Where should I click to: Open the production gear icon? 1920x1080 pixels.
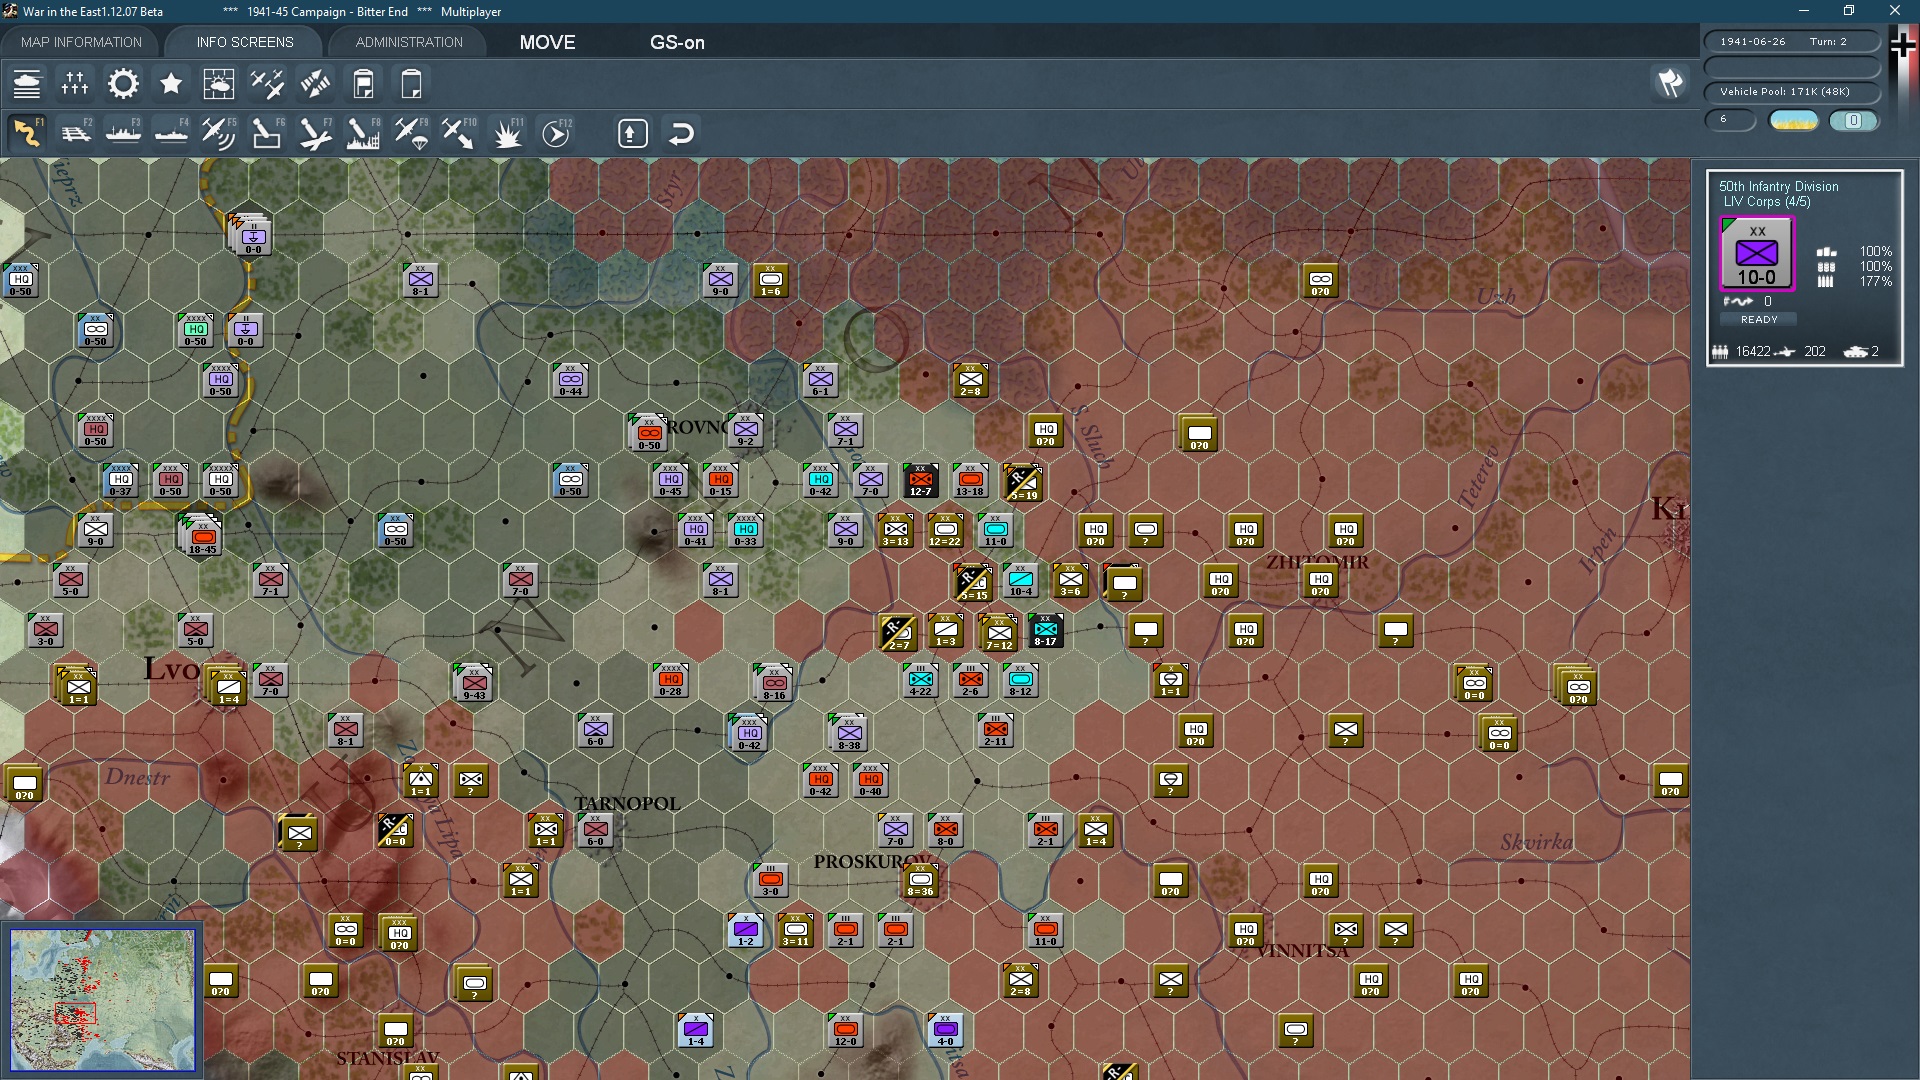[x=123, y=84]
